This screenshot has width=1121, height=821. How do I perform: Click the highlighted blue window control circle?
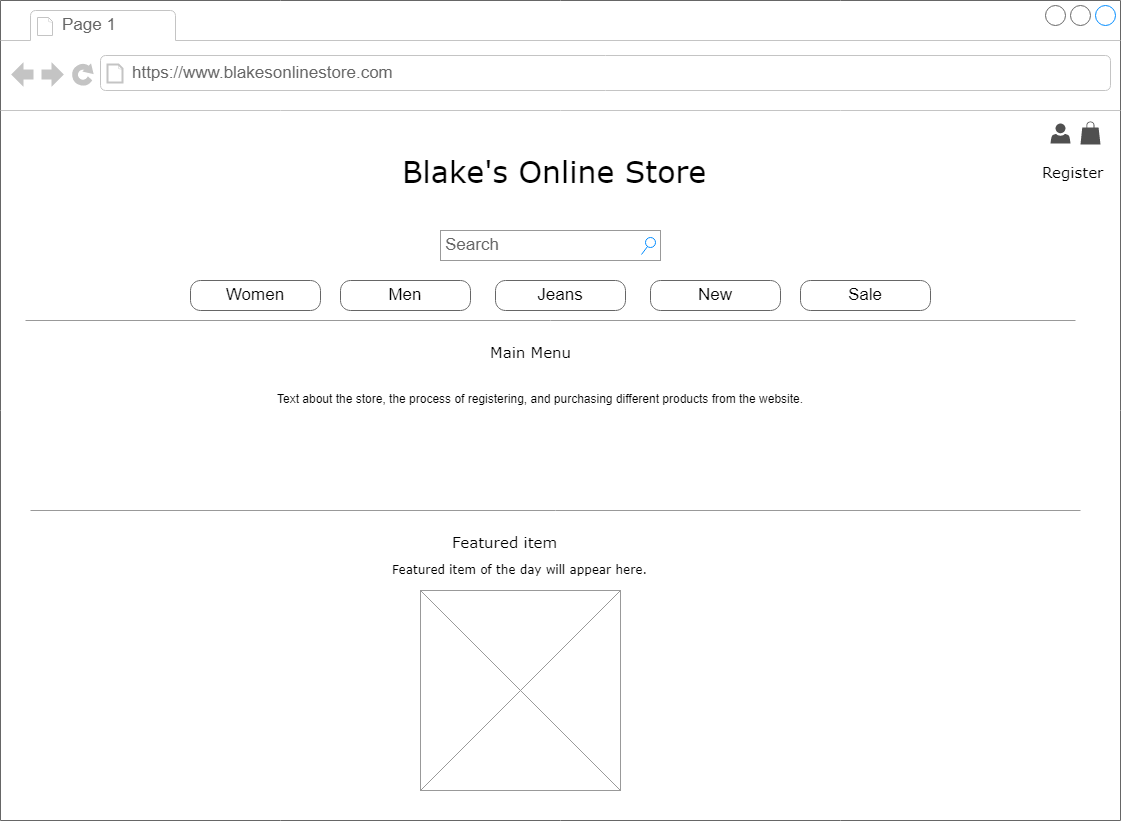(1103, 15)
